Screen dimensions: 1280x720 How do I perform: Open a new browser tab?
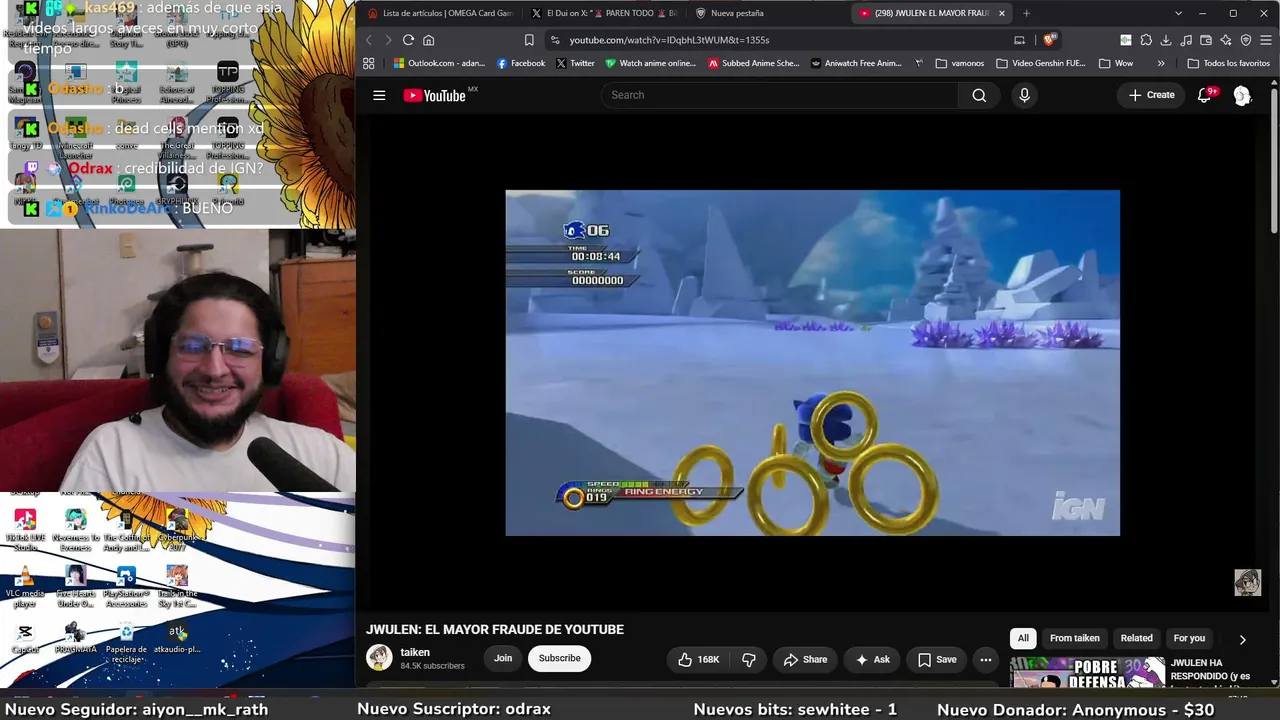[1026, 13]
